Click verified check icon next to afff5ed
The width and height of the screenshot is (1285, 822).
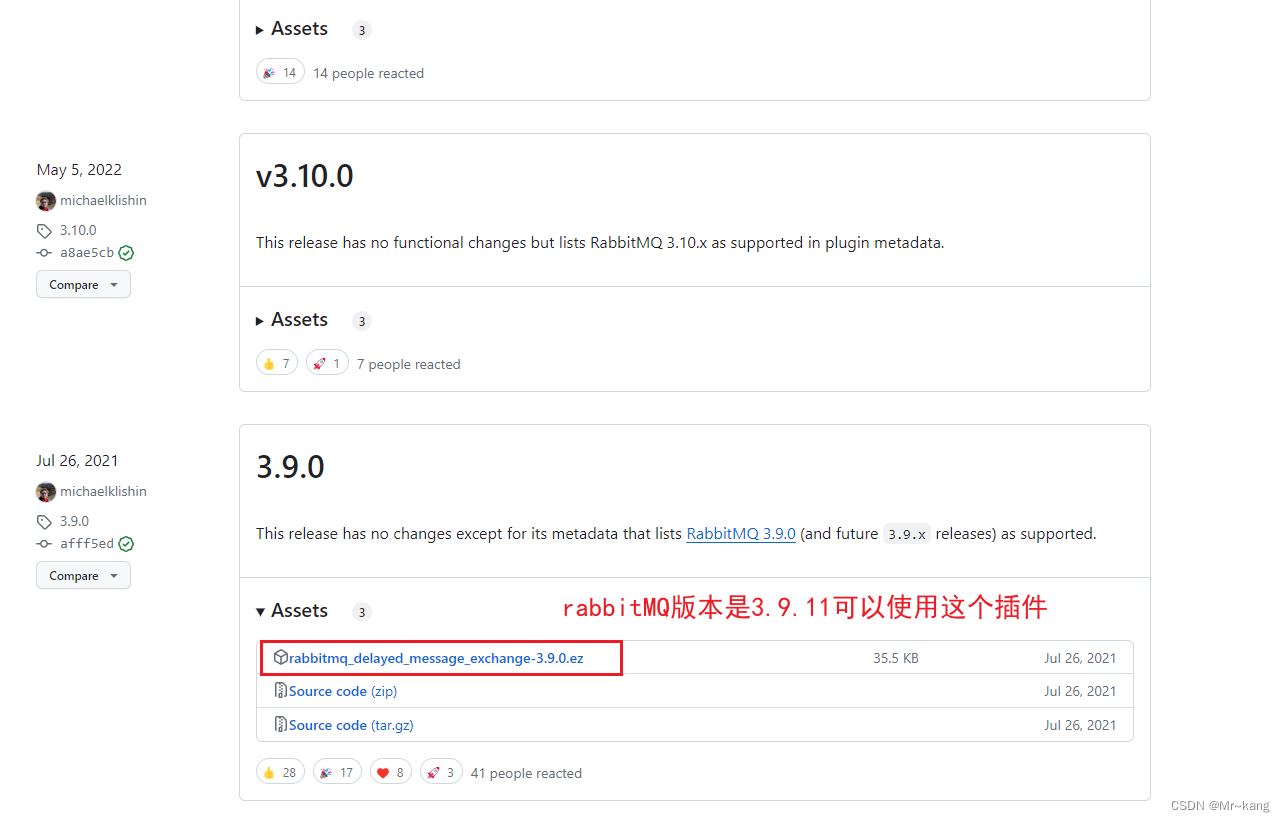[126, 544]
